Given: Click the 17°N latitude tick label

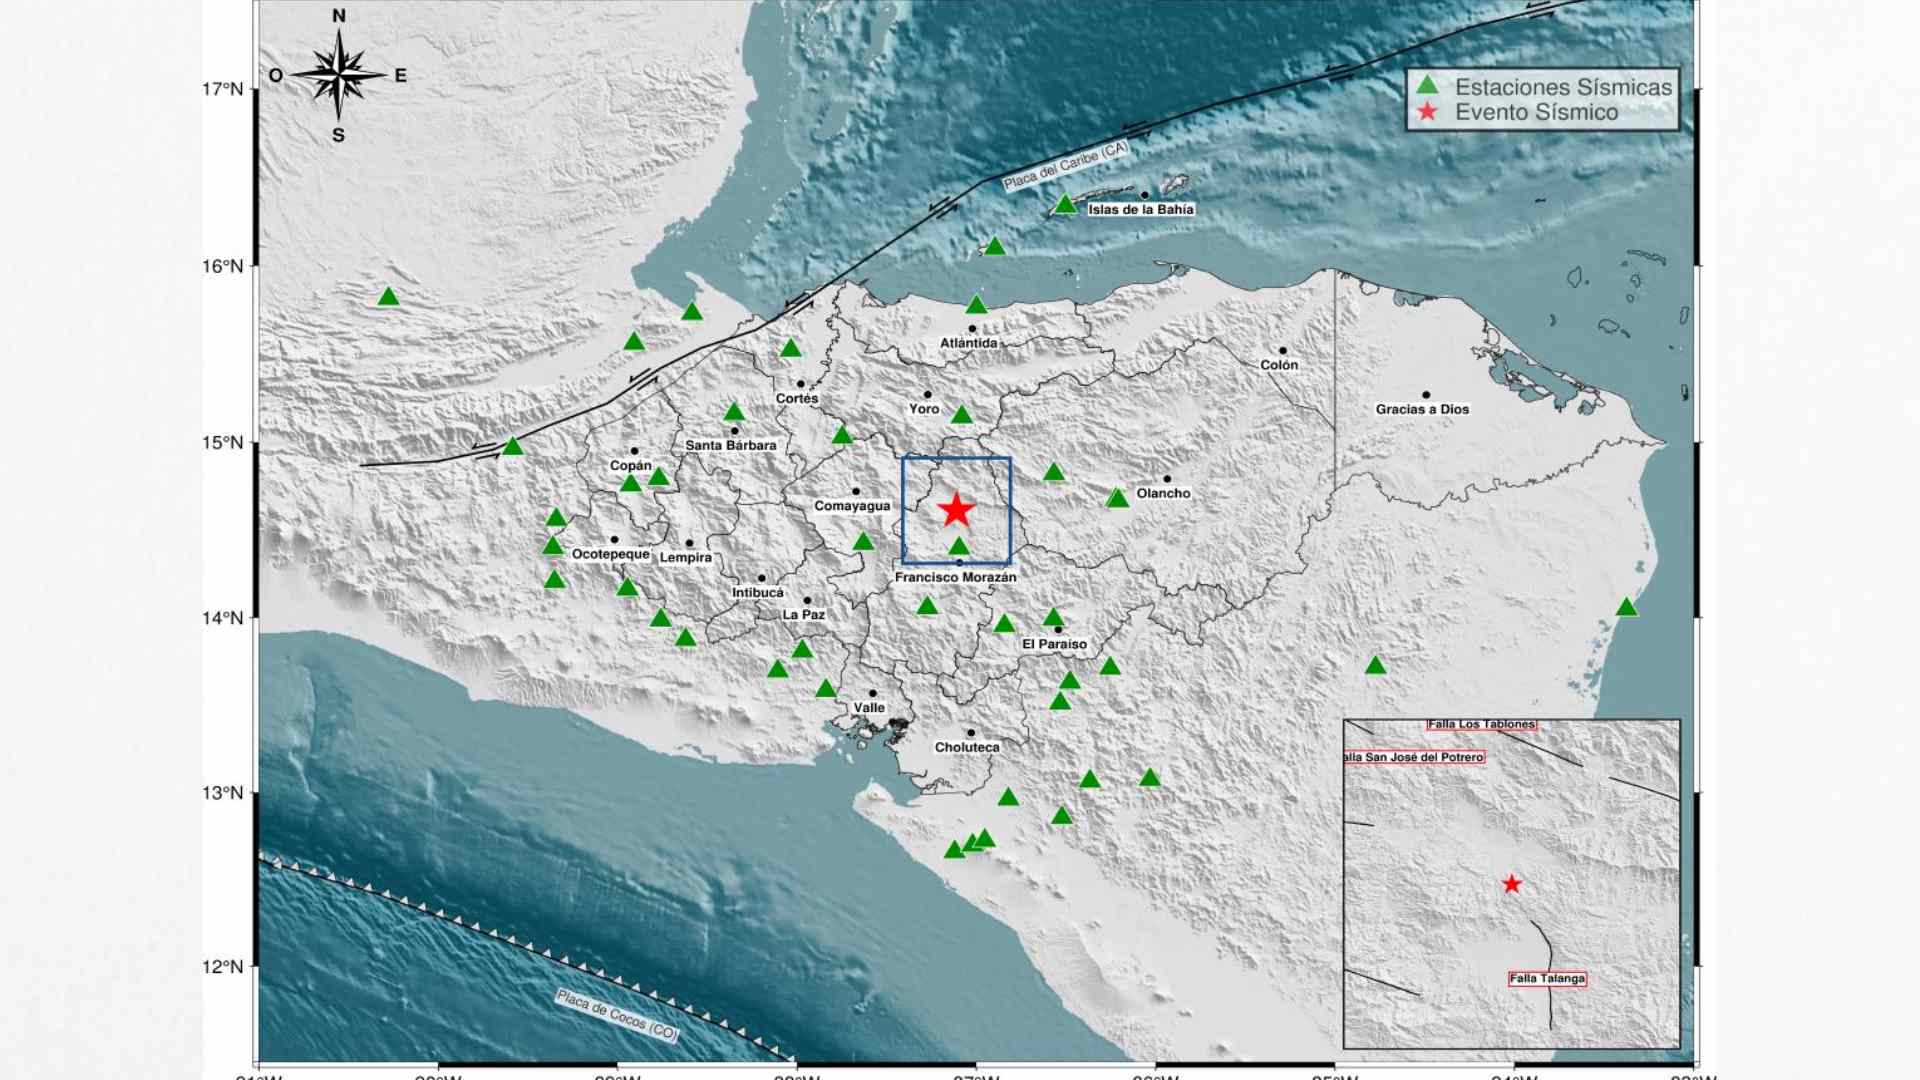Looking at the screenshot, I should (222, 90).
